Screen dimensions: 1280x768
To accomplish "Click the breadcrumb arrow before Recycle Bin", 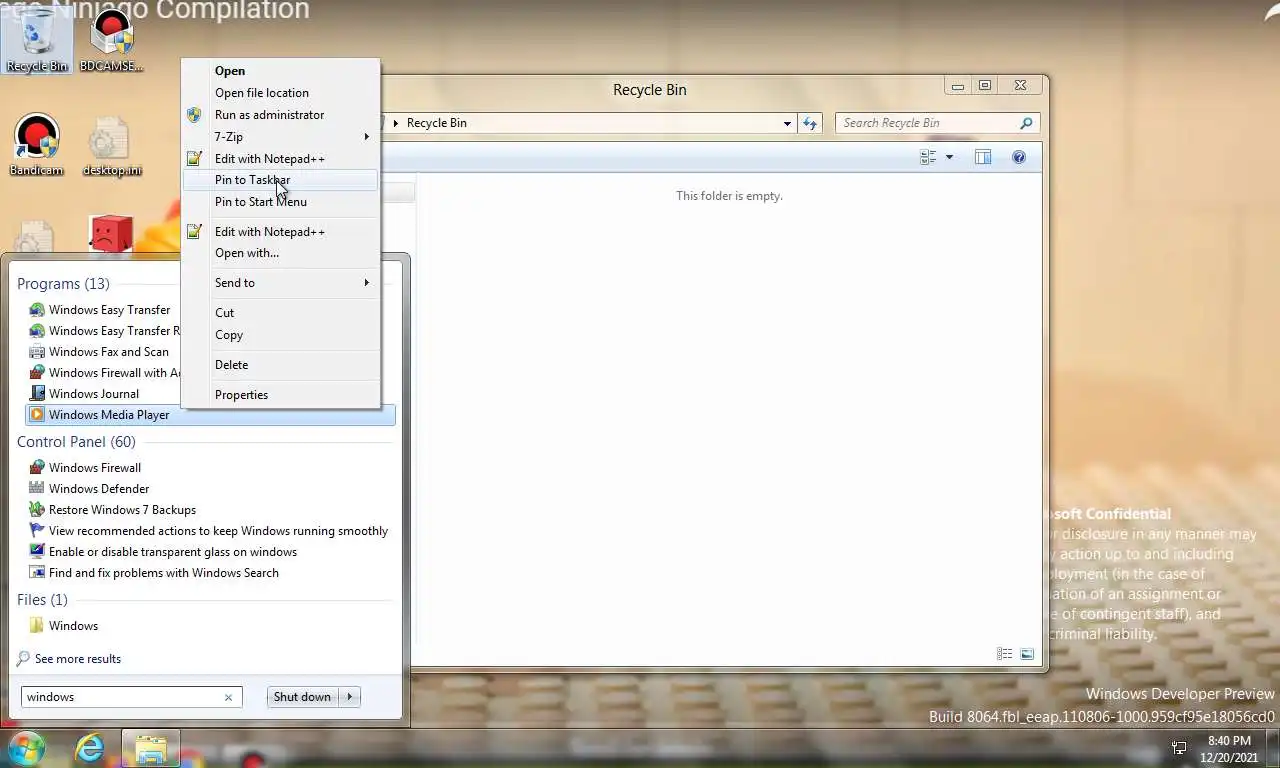I will [x=396, y=123].
